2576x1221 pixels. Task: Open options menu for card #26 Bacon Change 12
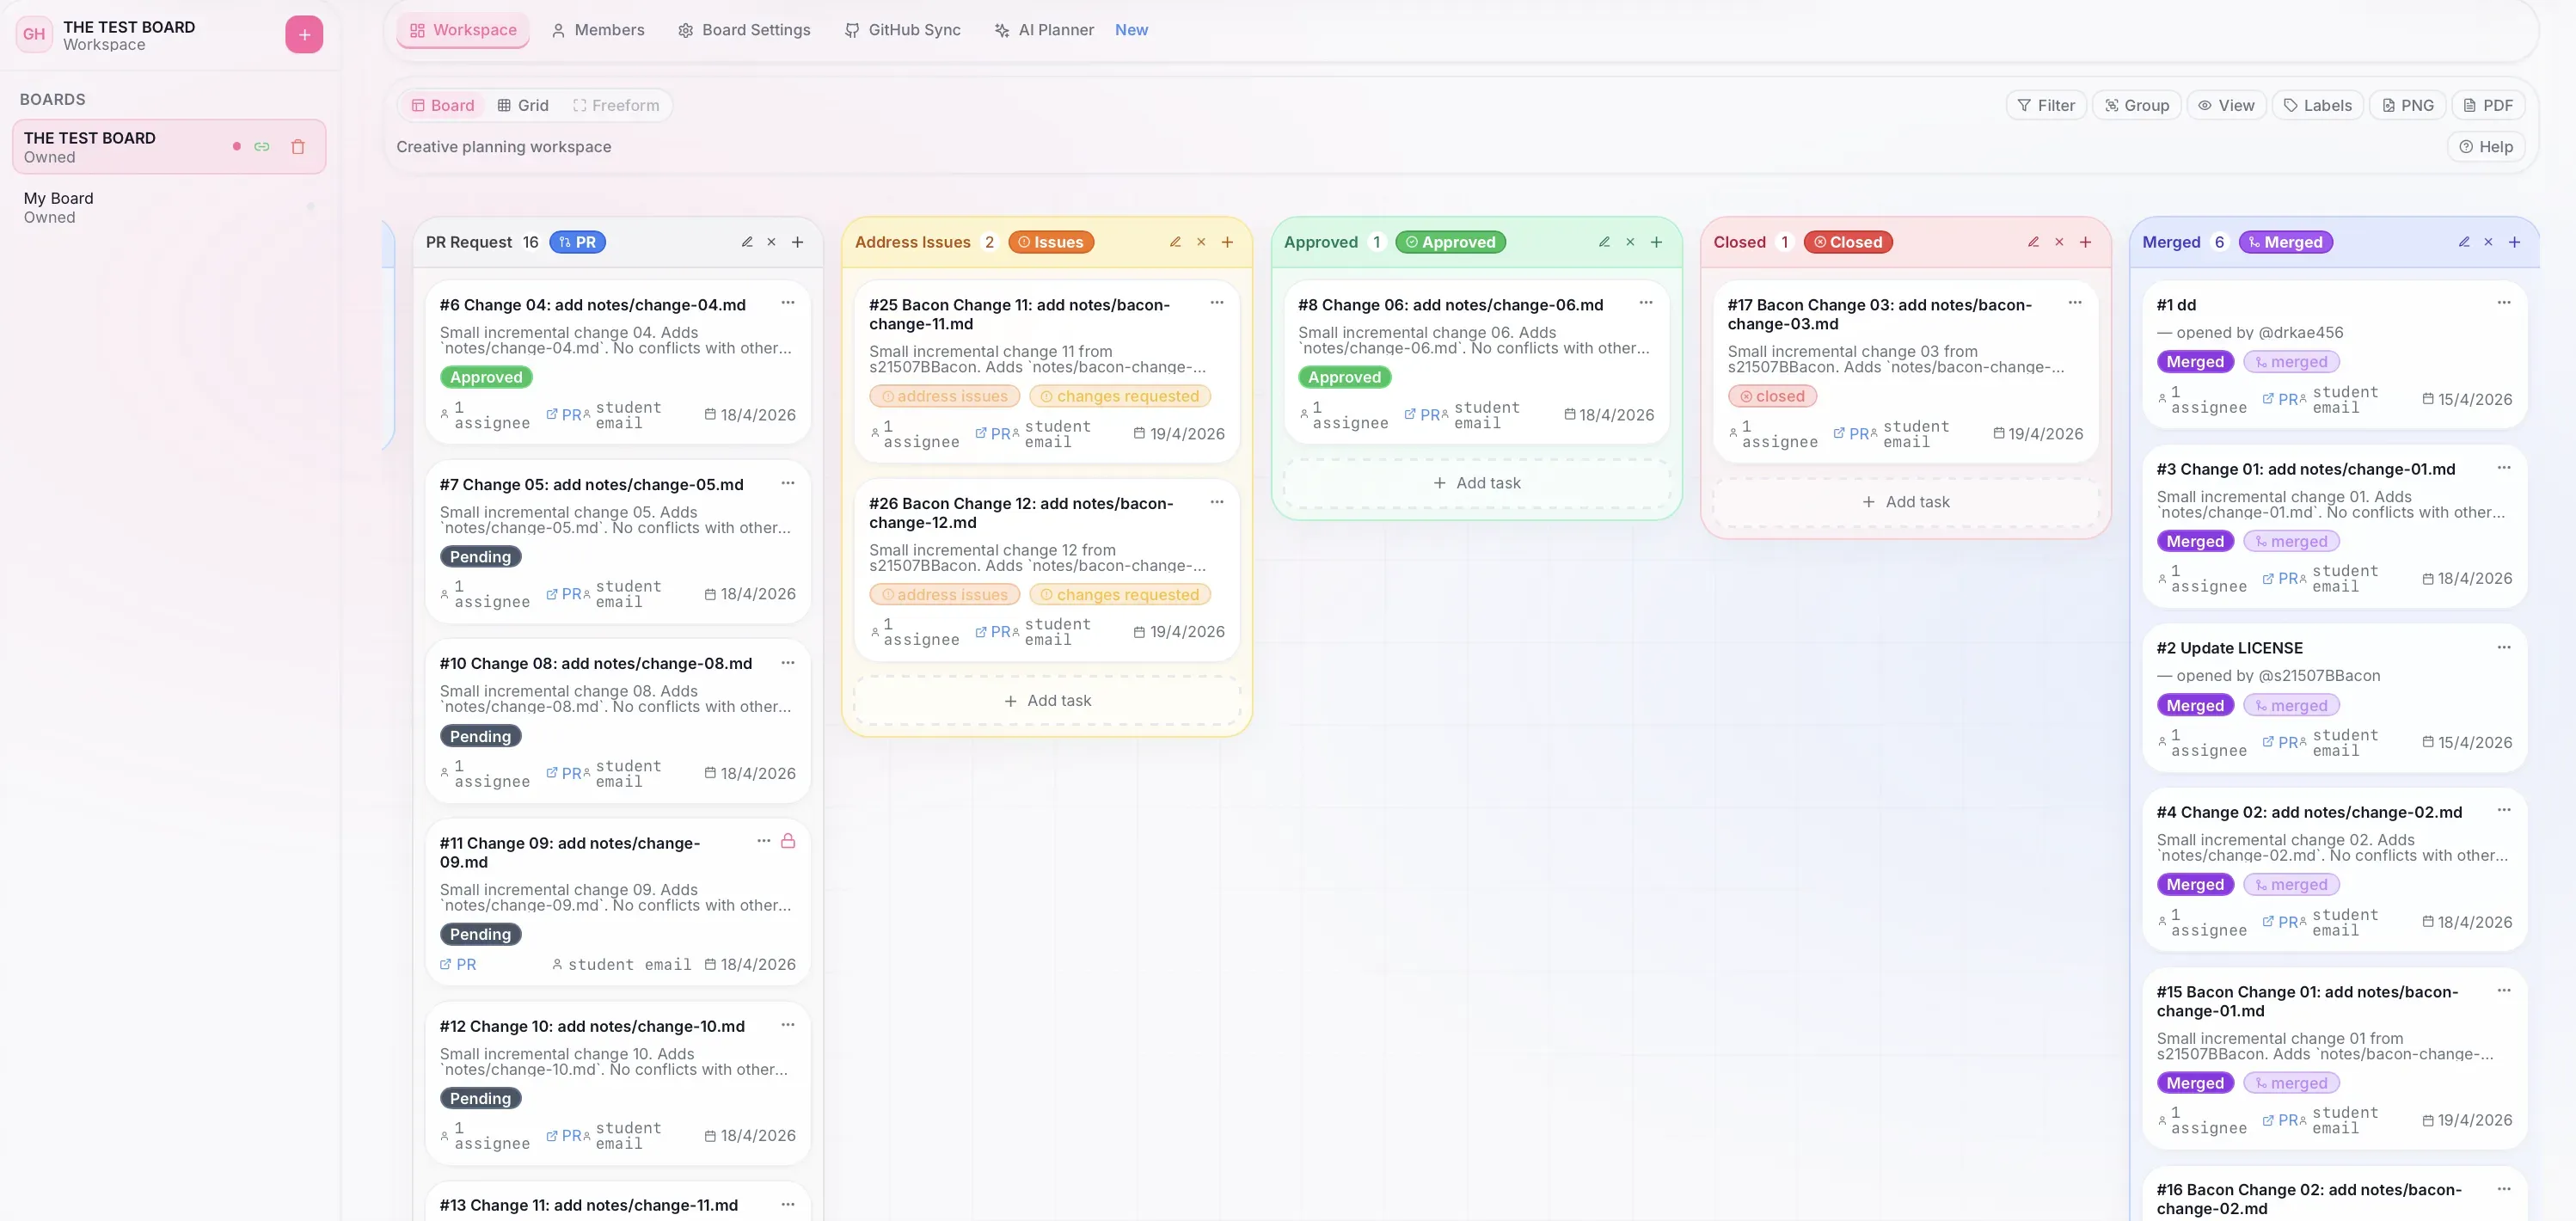tap(1217, 502)
